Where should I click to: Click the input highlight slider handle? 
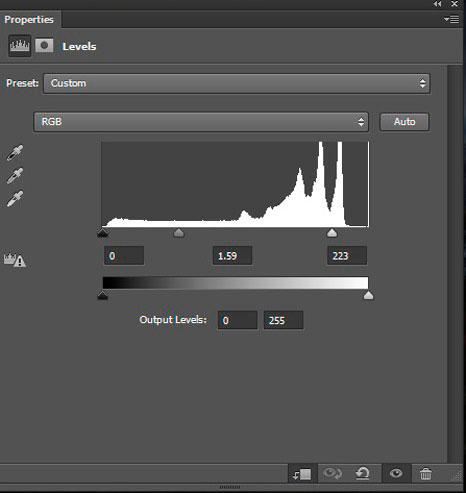[x=332, y=232]
